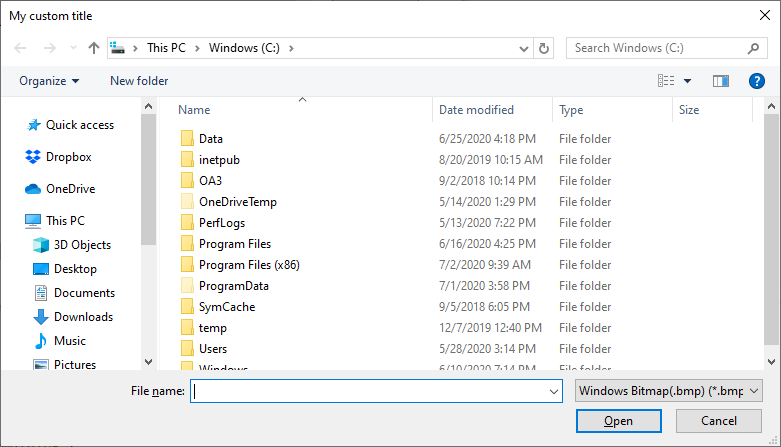This screenshot has width=781, height=447.
Task: Open Desktop in navigation pane
Action: 65,269
